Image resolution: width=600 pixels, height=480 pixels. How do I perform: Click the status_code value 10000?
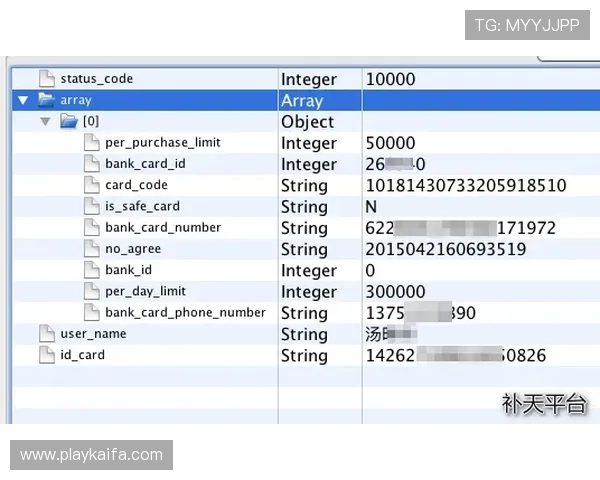(390, 79)
